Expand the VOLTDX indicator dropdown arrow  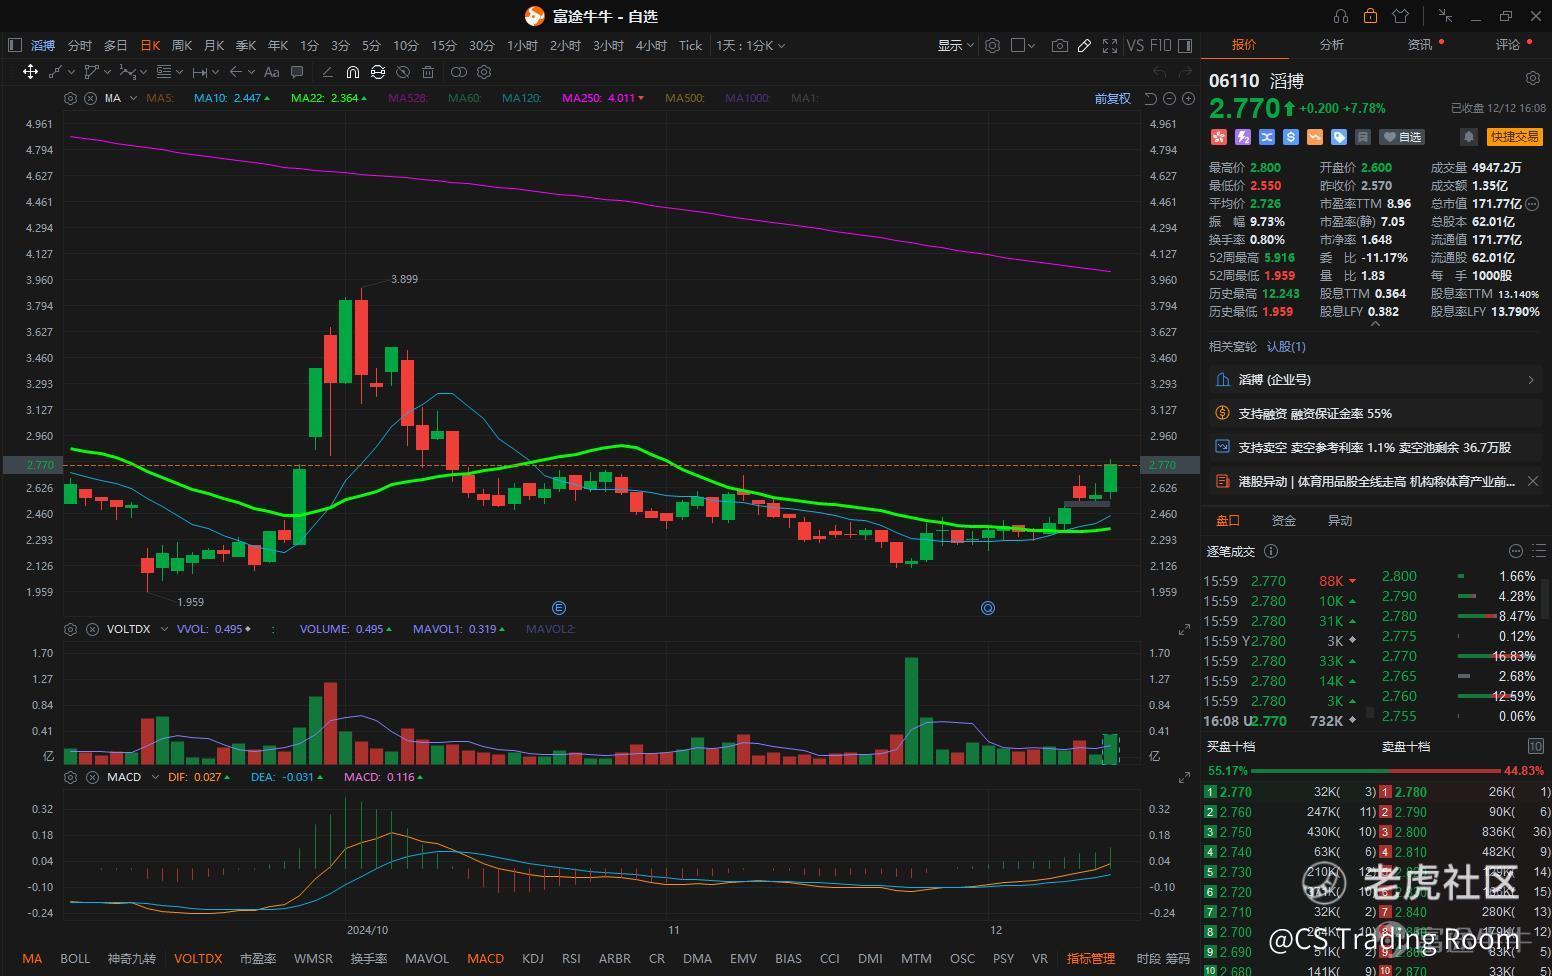(164, 629)
